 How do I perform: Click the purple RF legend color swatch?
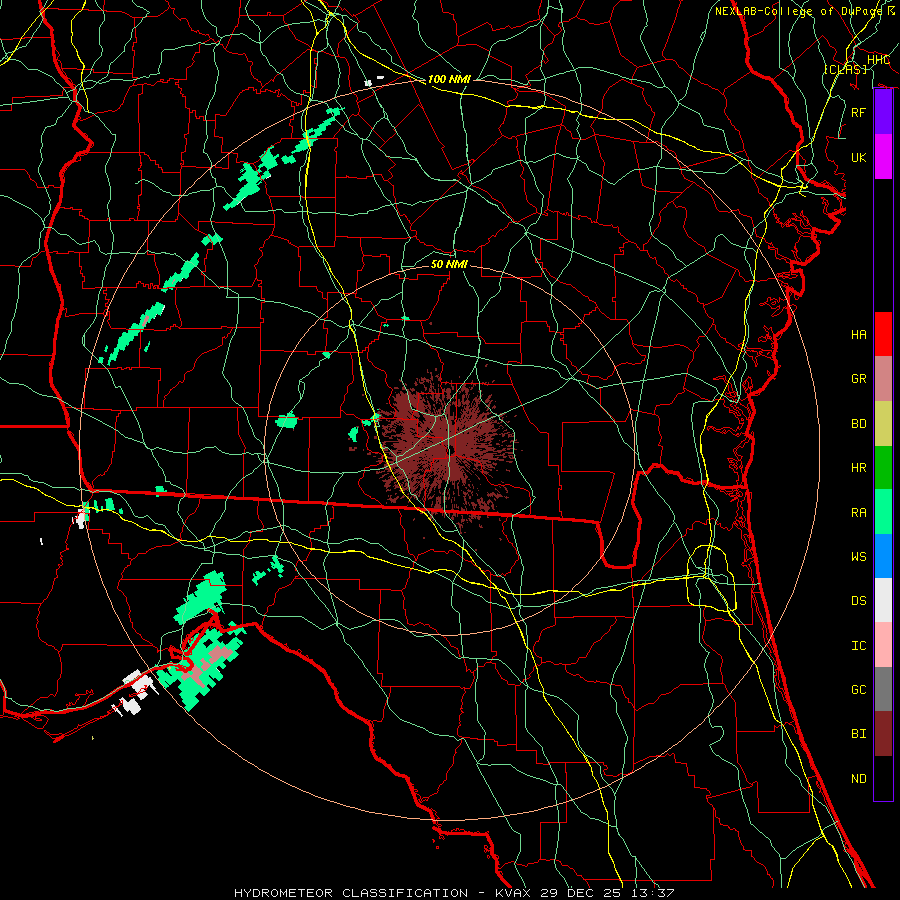coord(883,112)
